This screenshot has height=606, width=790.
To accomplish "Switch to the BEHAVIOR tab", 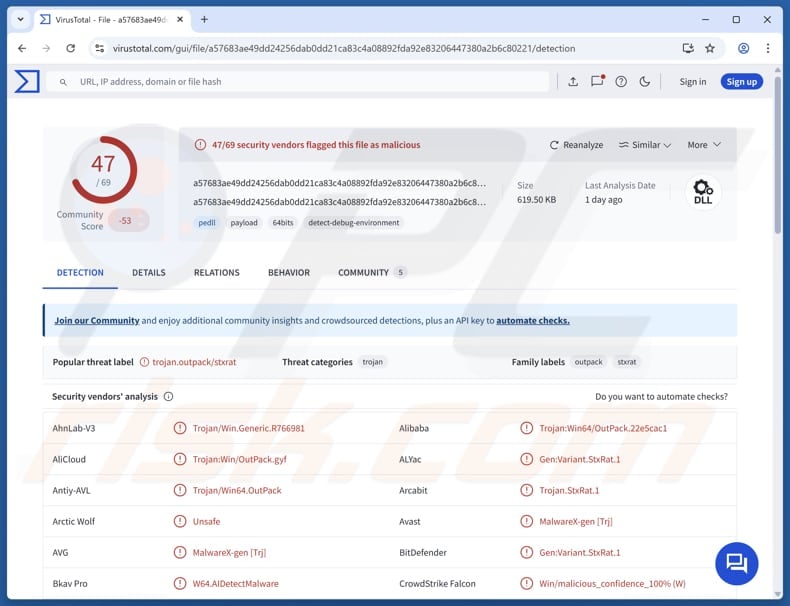I will (289, 273).
